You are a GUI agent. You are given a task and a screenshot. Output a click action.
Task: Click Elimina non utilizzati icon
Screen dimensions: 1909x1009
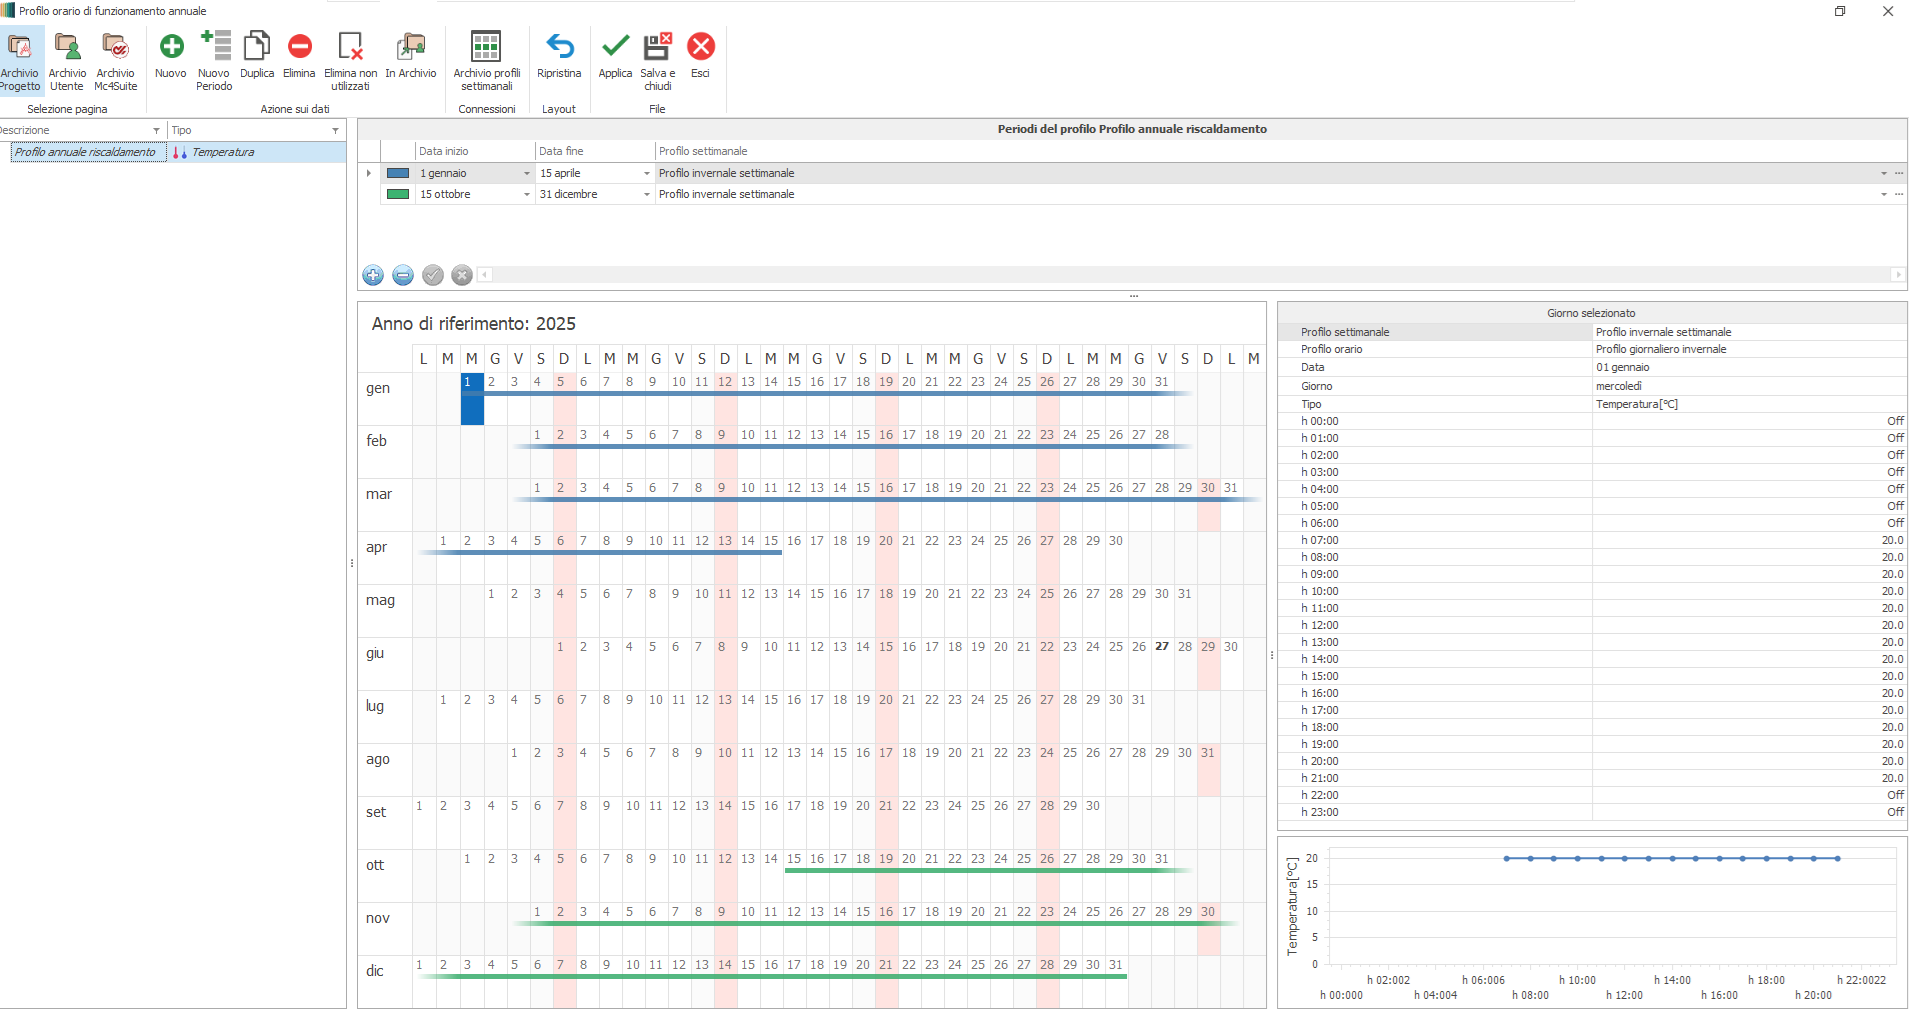pyautogui.click(x=350, y=47)
